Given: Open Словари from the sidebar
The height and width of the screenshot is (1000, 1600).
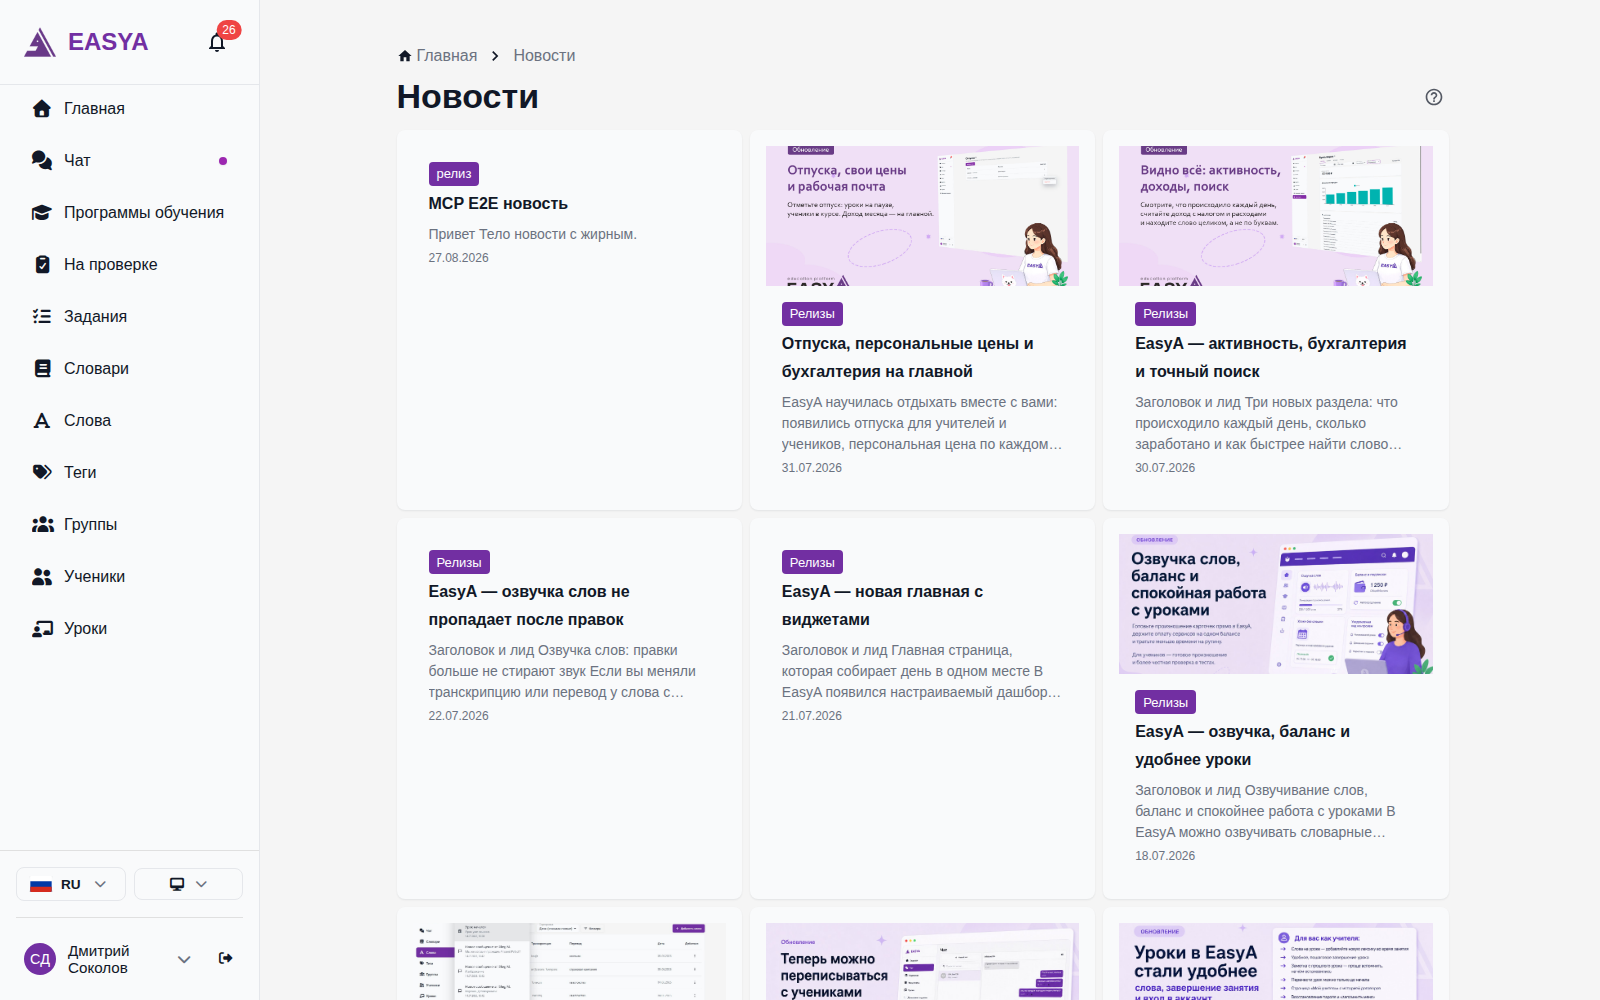Looking at the screenshot, I should [x=96, y=368].
